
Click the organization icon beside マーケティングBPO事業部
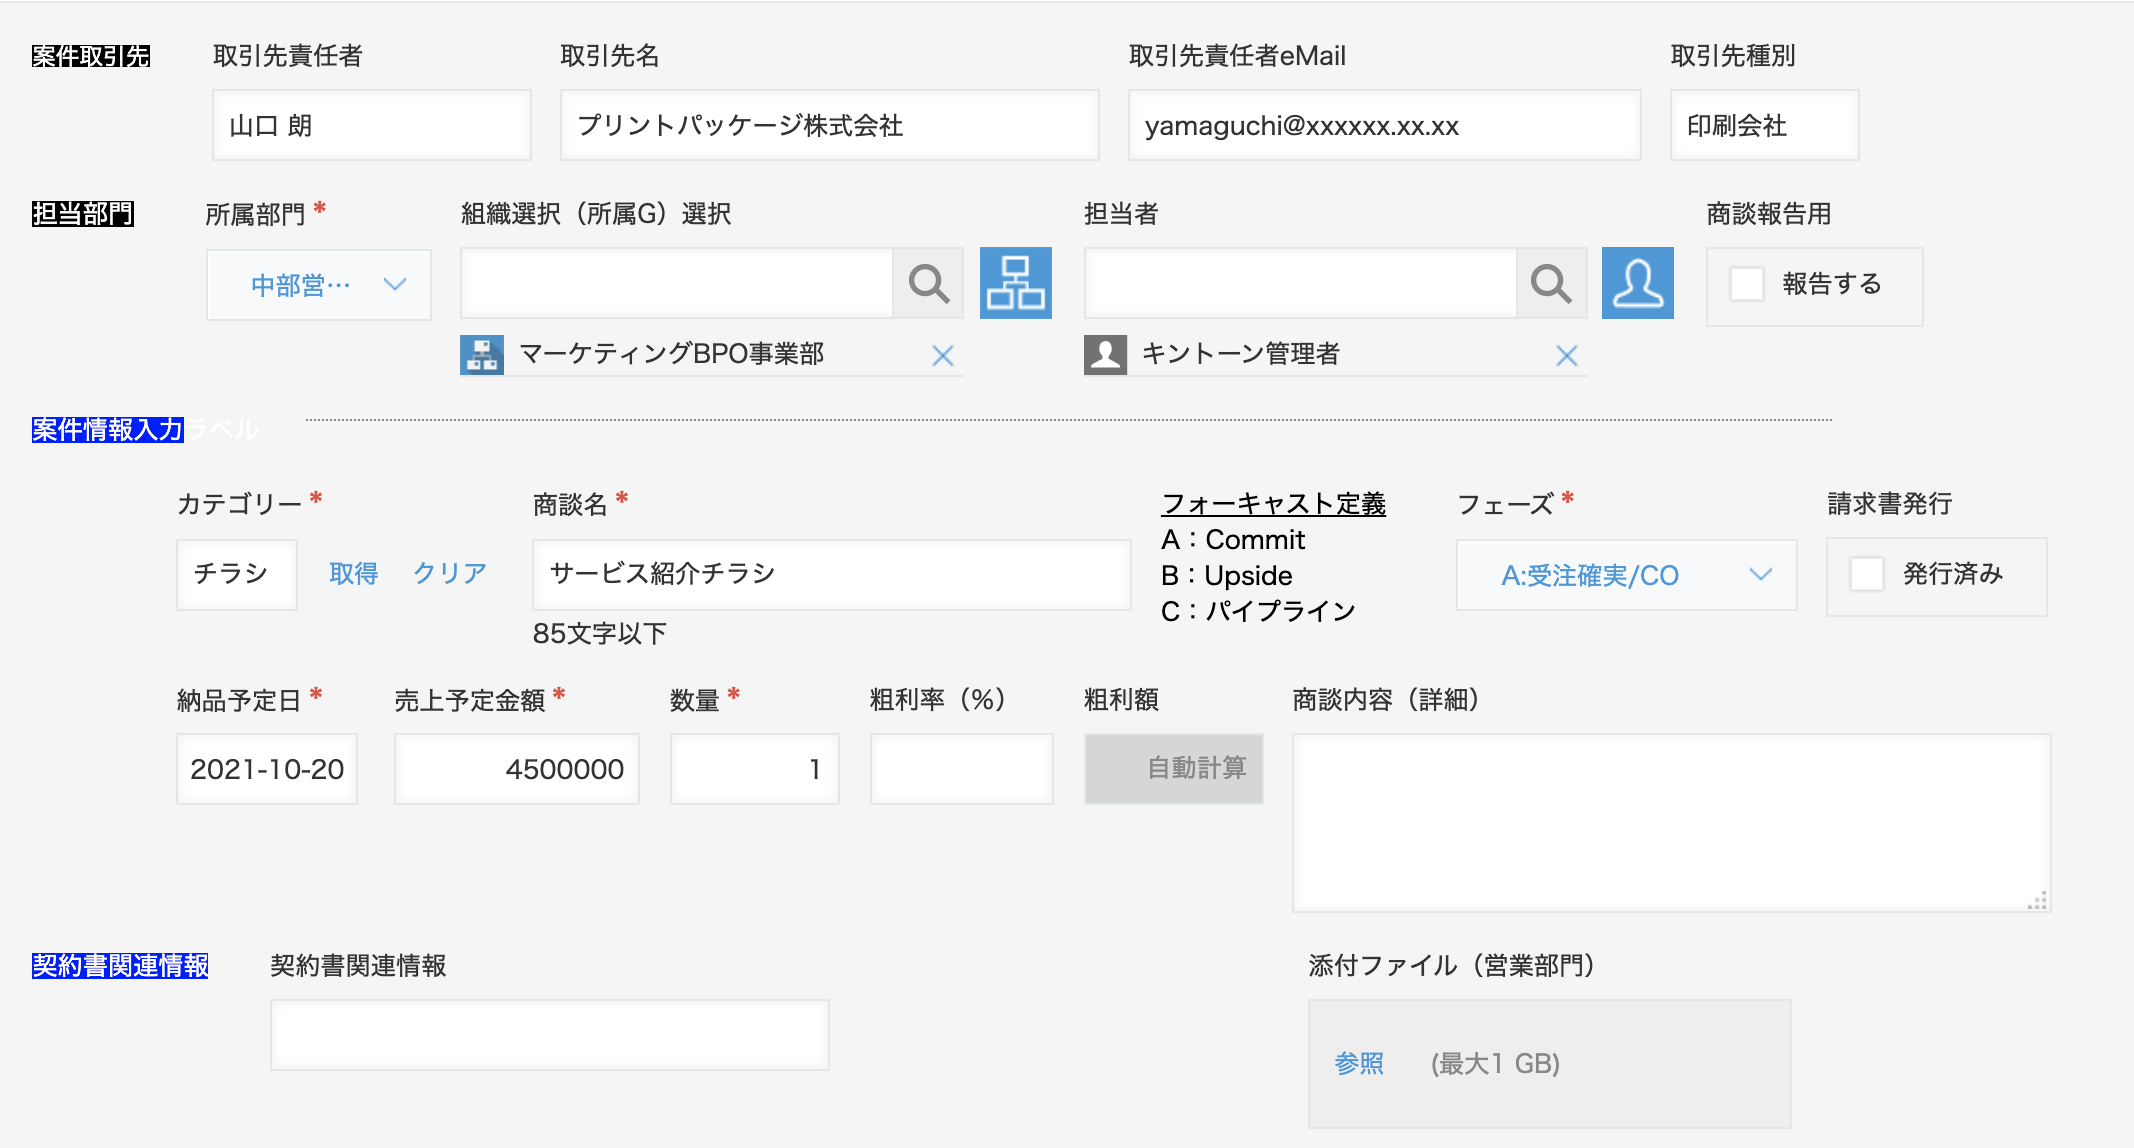[x=482, y=355]
